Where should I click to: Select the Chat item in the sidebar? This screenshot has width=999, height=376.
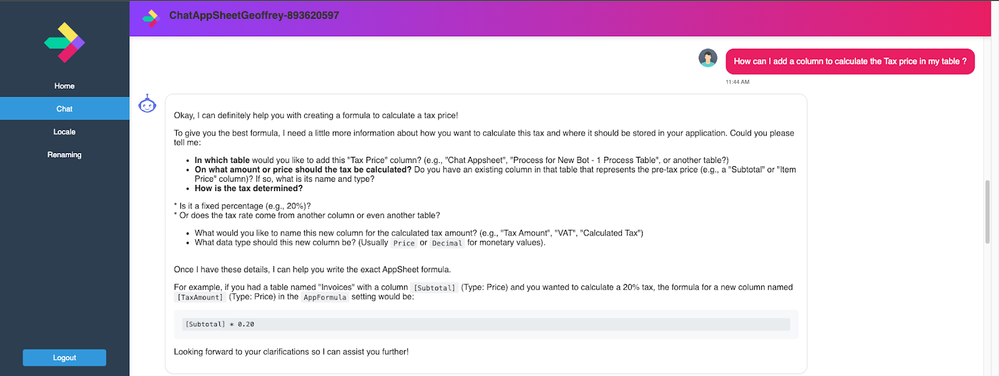point(64,109)
